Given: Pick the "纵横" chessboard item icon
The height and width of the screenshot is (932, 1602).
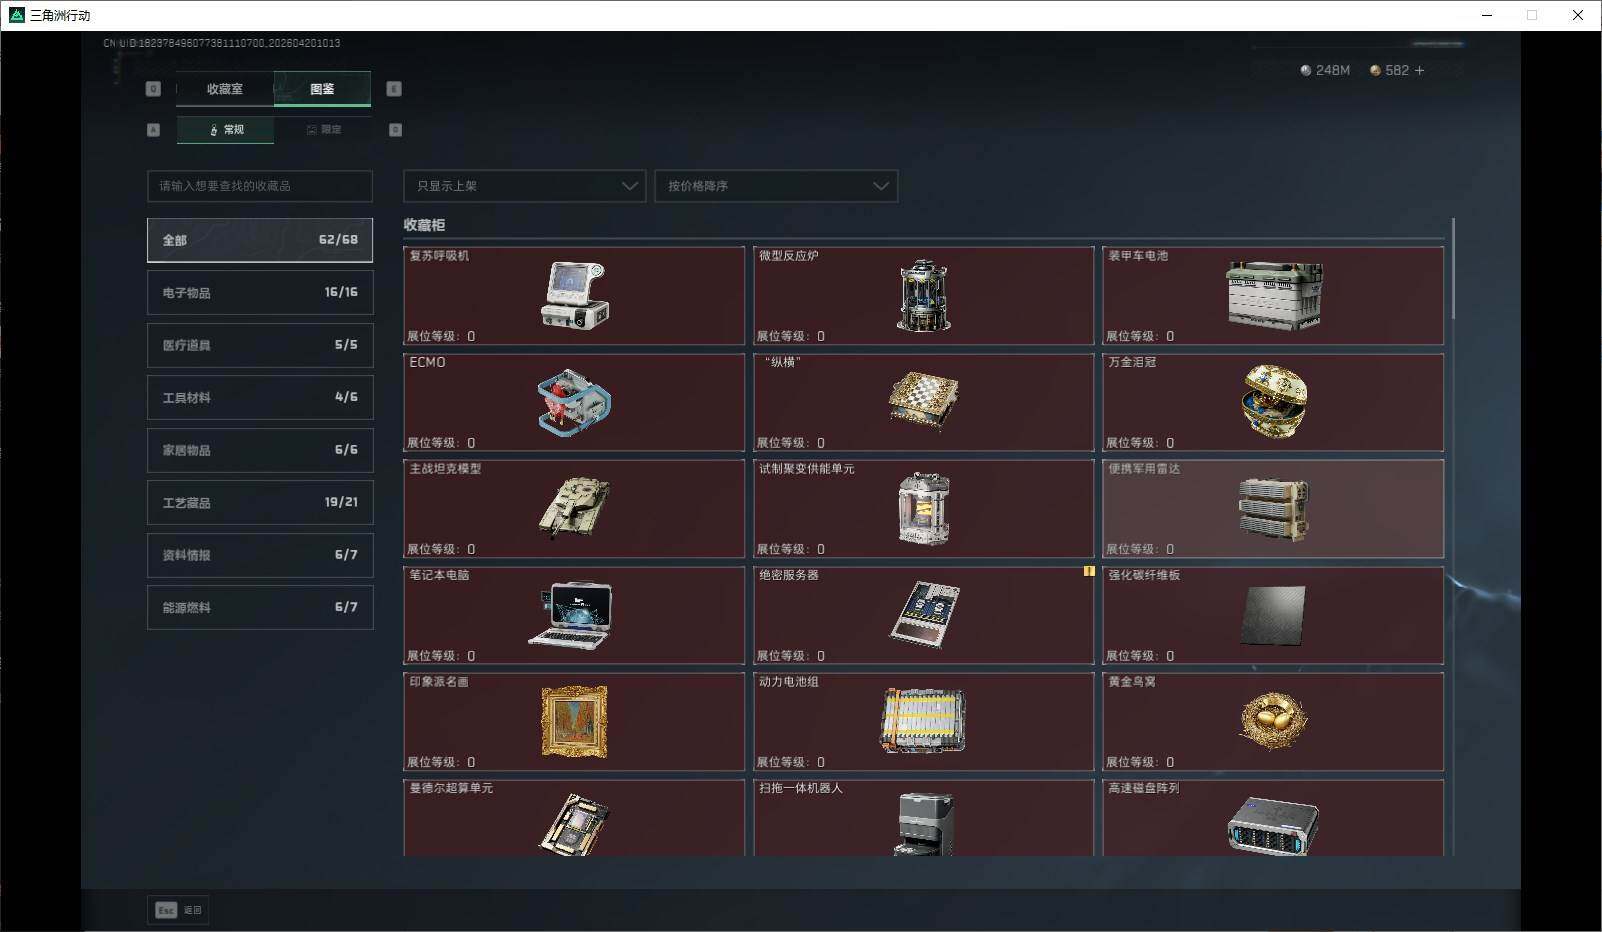Looking at the screenshot, I should tap(923, 401).
